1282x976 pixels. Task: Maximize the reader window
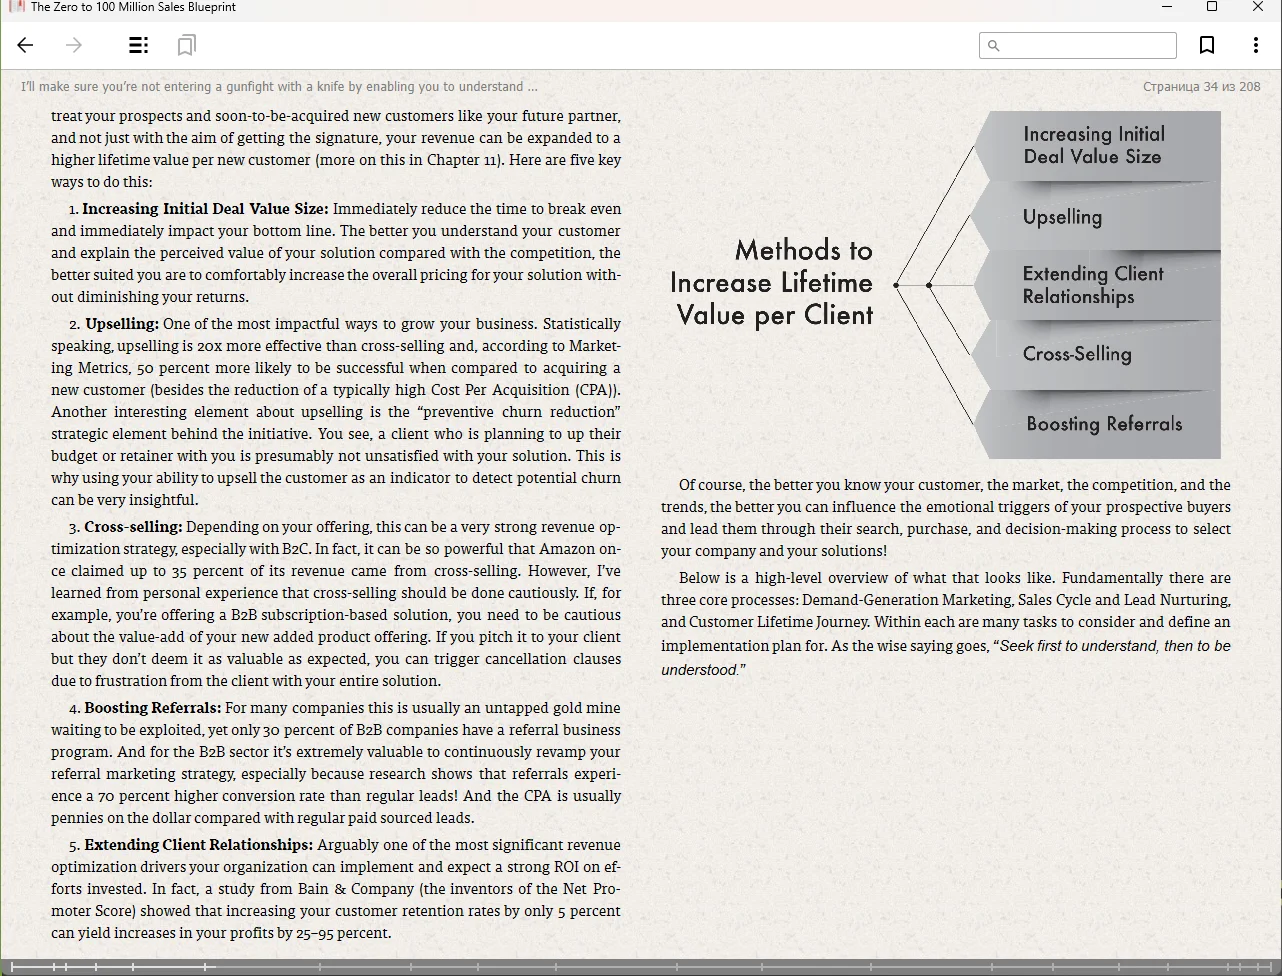click(1212, 7)
